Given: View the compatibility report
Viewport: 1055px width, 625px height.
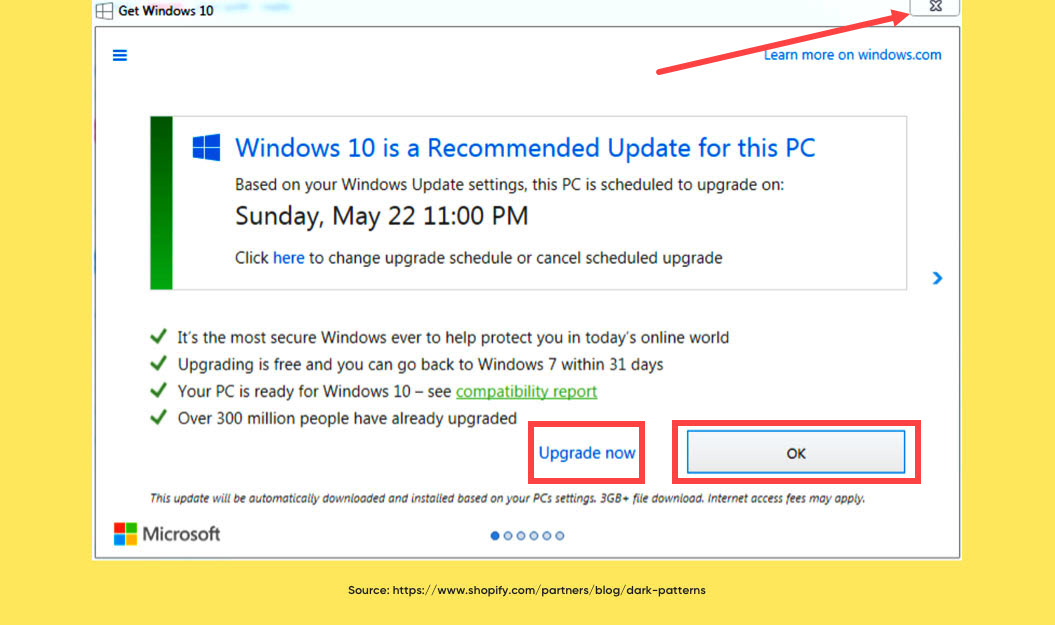Looking at the screenshot, I should 526,391.
